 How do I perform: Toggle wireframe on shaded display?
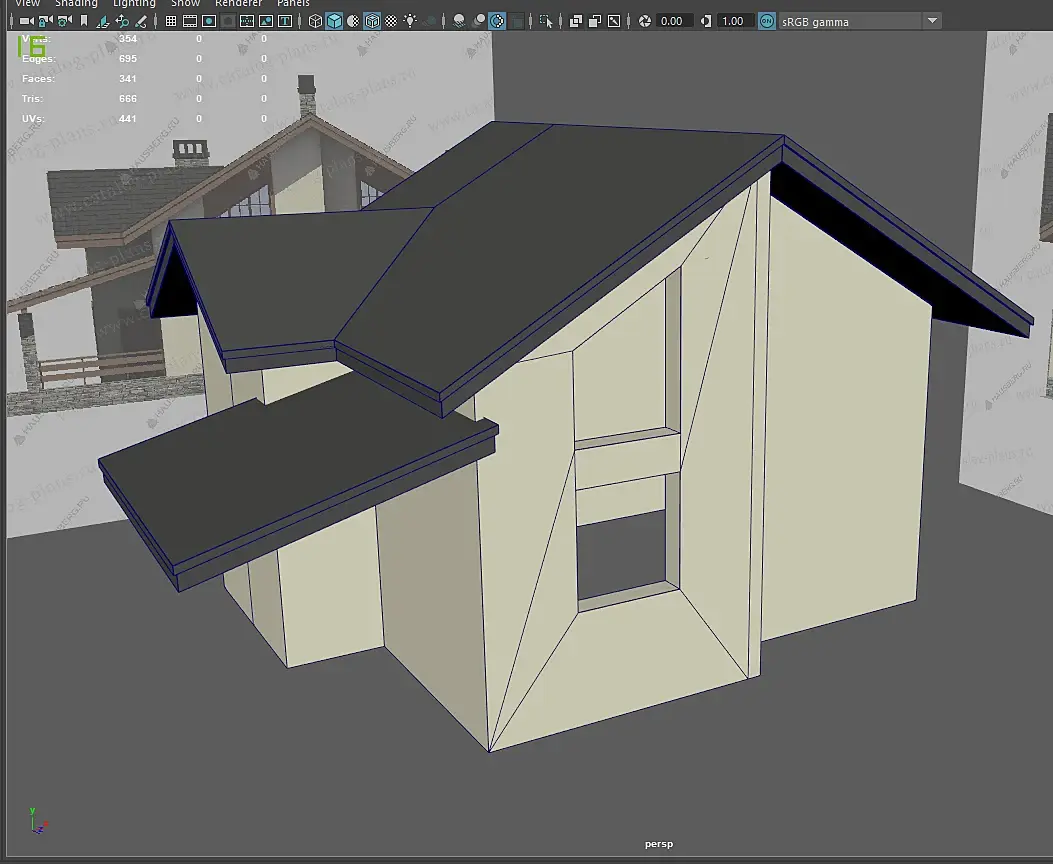pos(372,21)
